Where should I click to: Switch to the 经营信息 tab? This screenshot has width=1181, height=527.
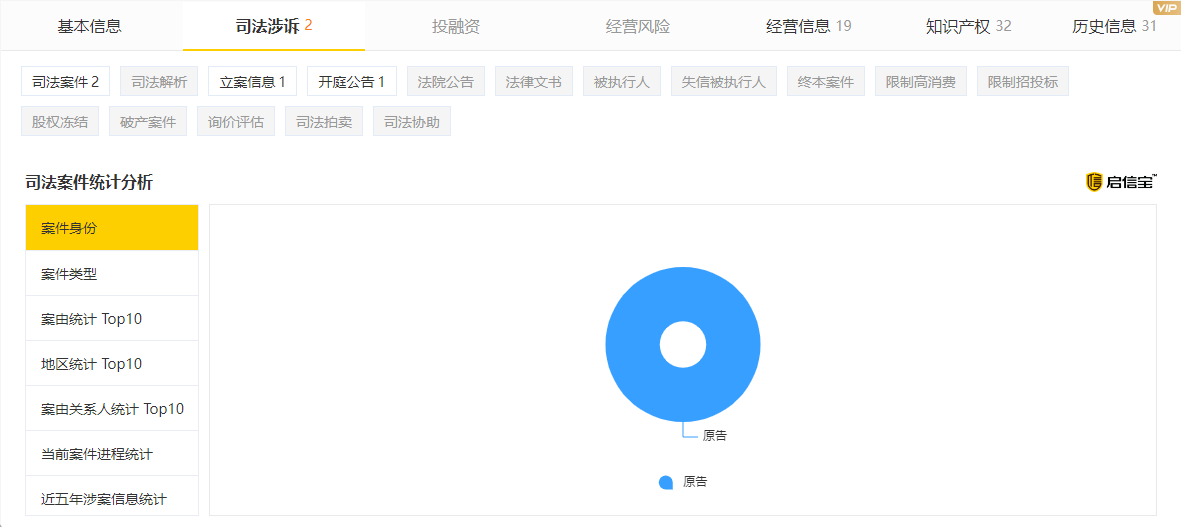point(808,26)
